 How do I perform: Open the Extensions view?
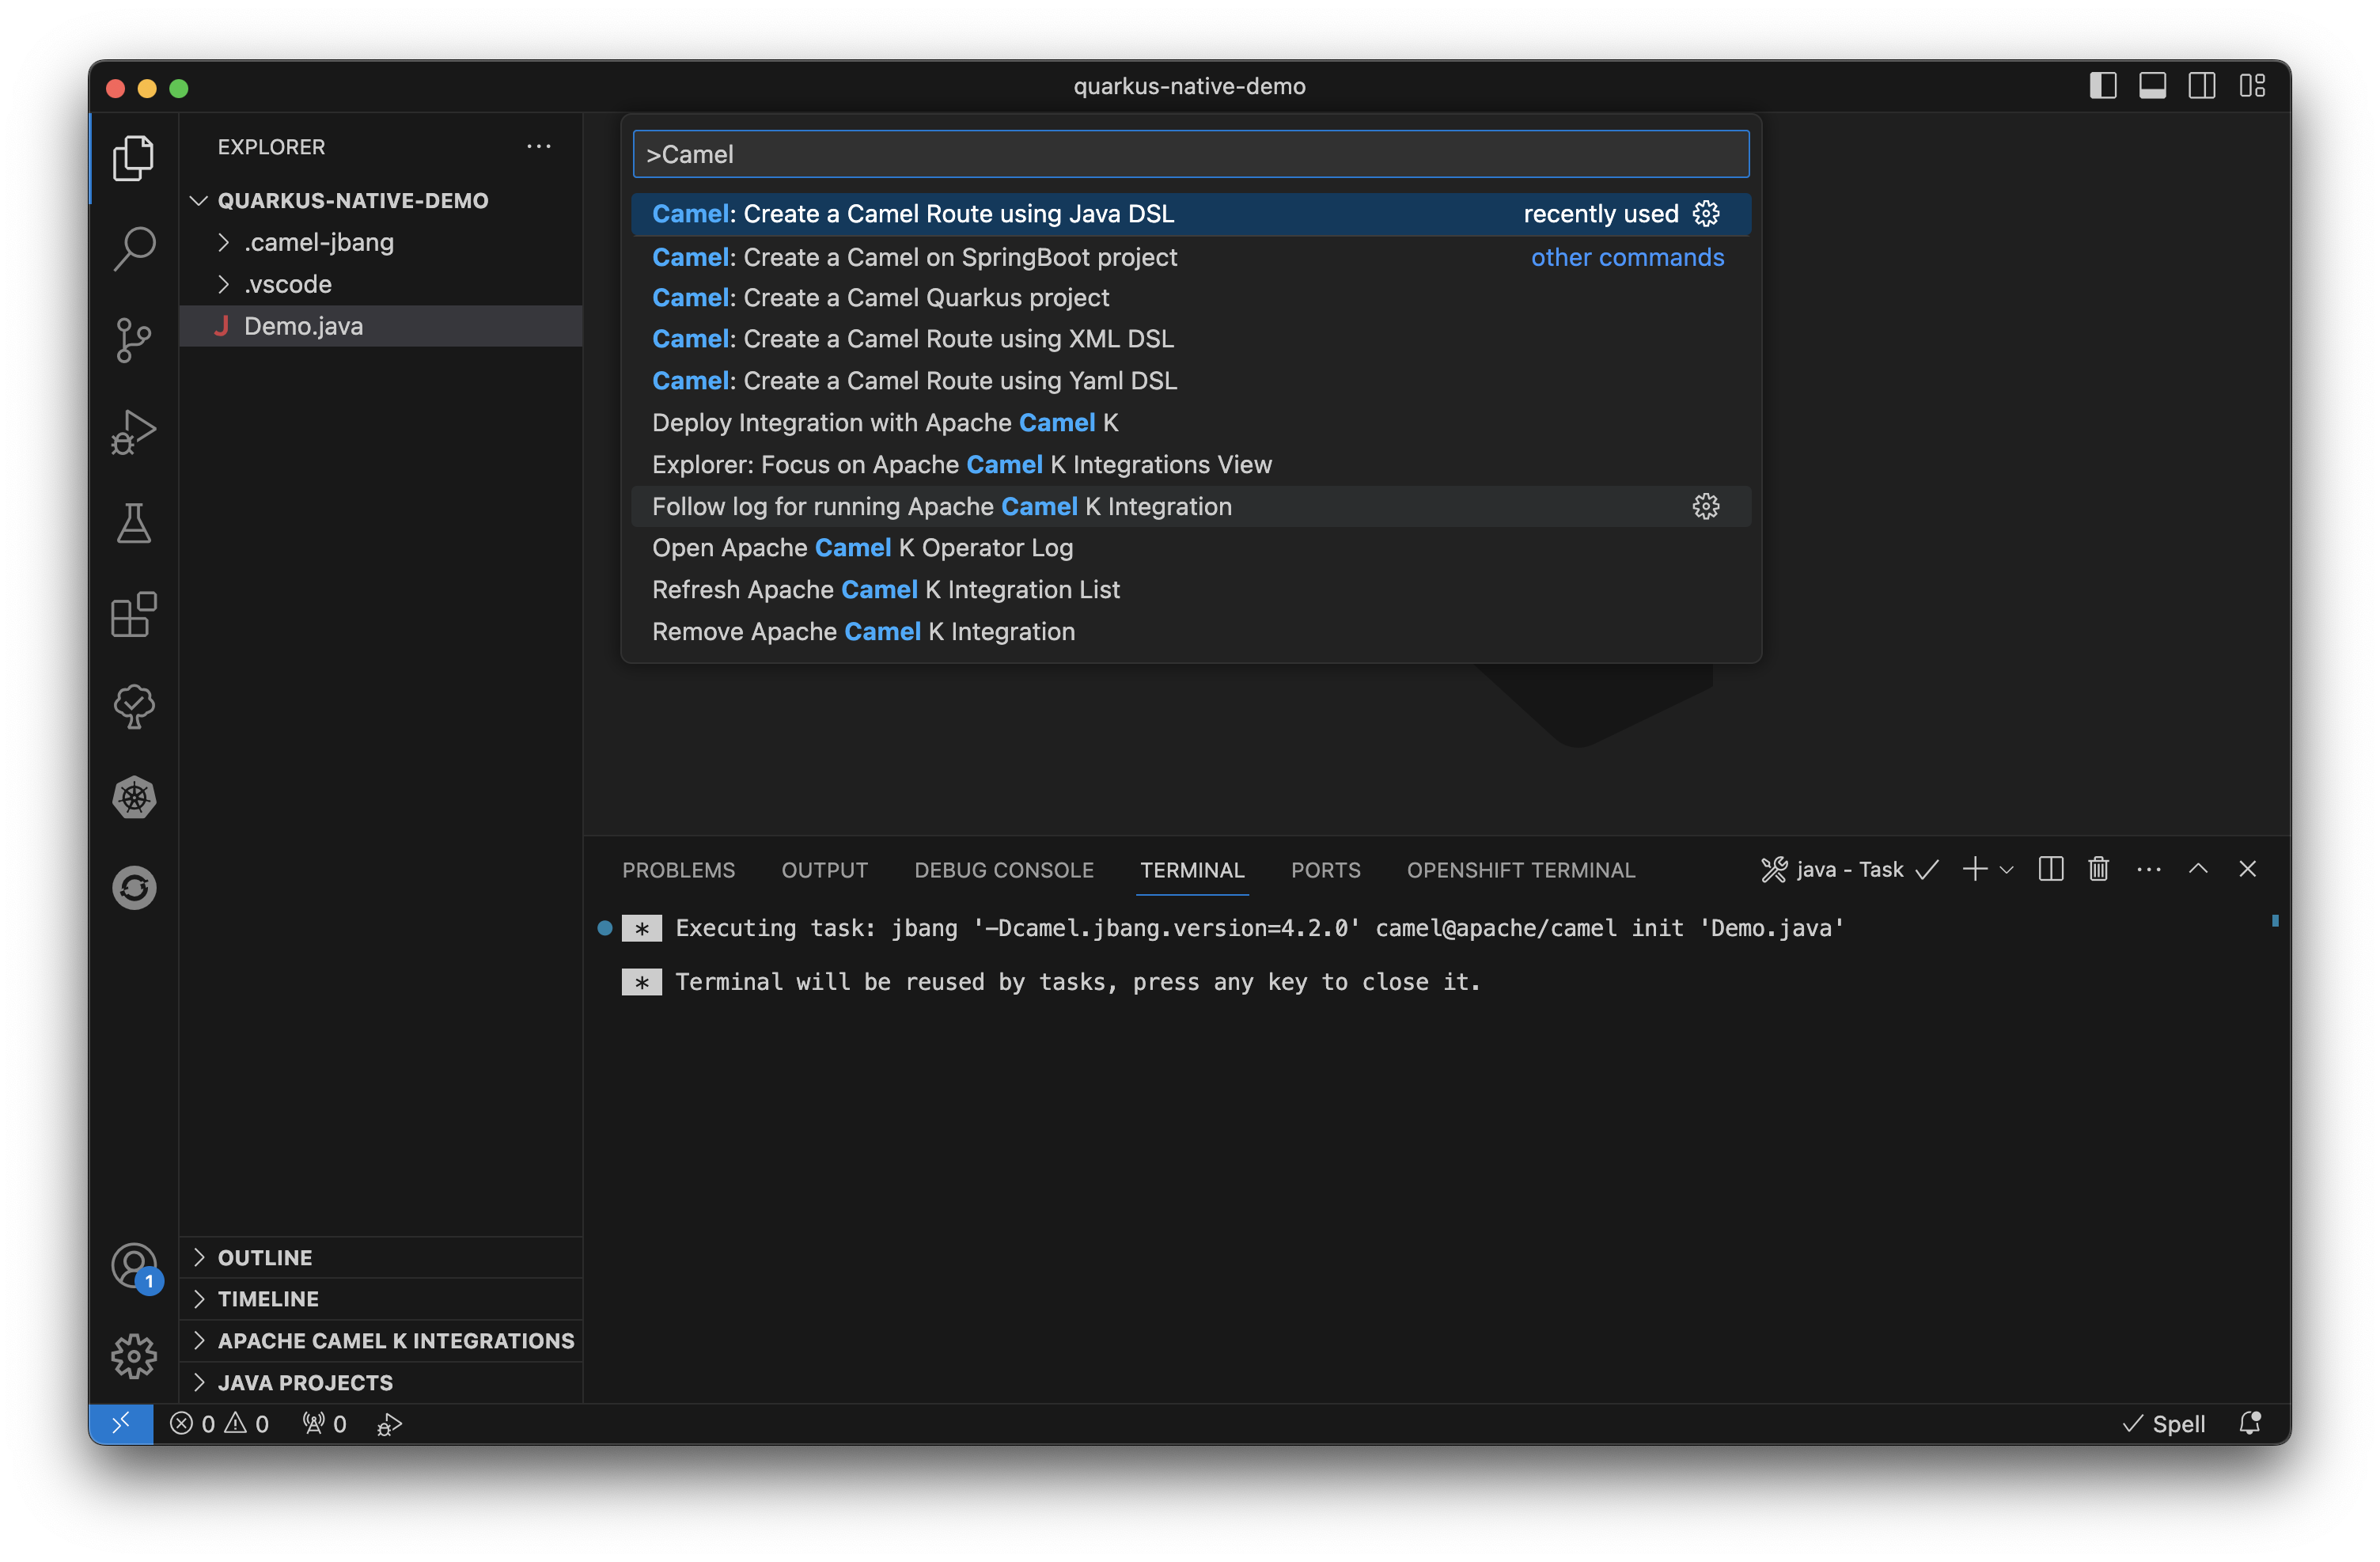click(x=134, y=614)
